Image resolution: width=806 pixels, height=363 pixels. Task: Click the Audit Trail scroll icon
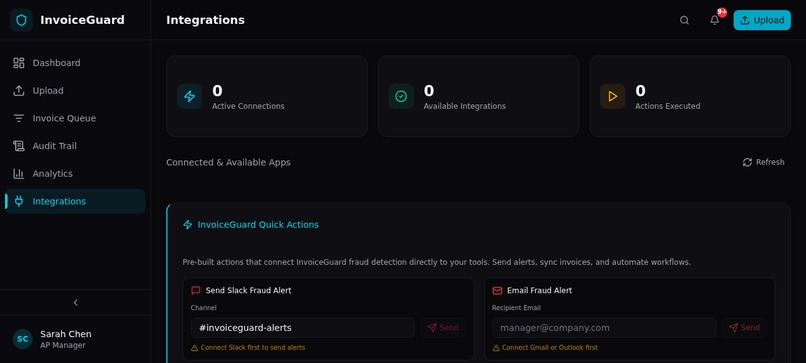[x=19, y=146]
